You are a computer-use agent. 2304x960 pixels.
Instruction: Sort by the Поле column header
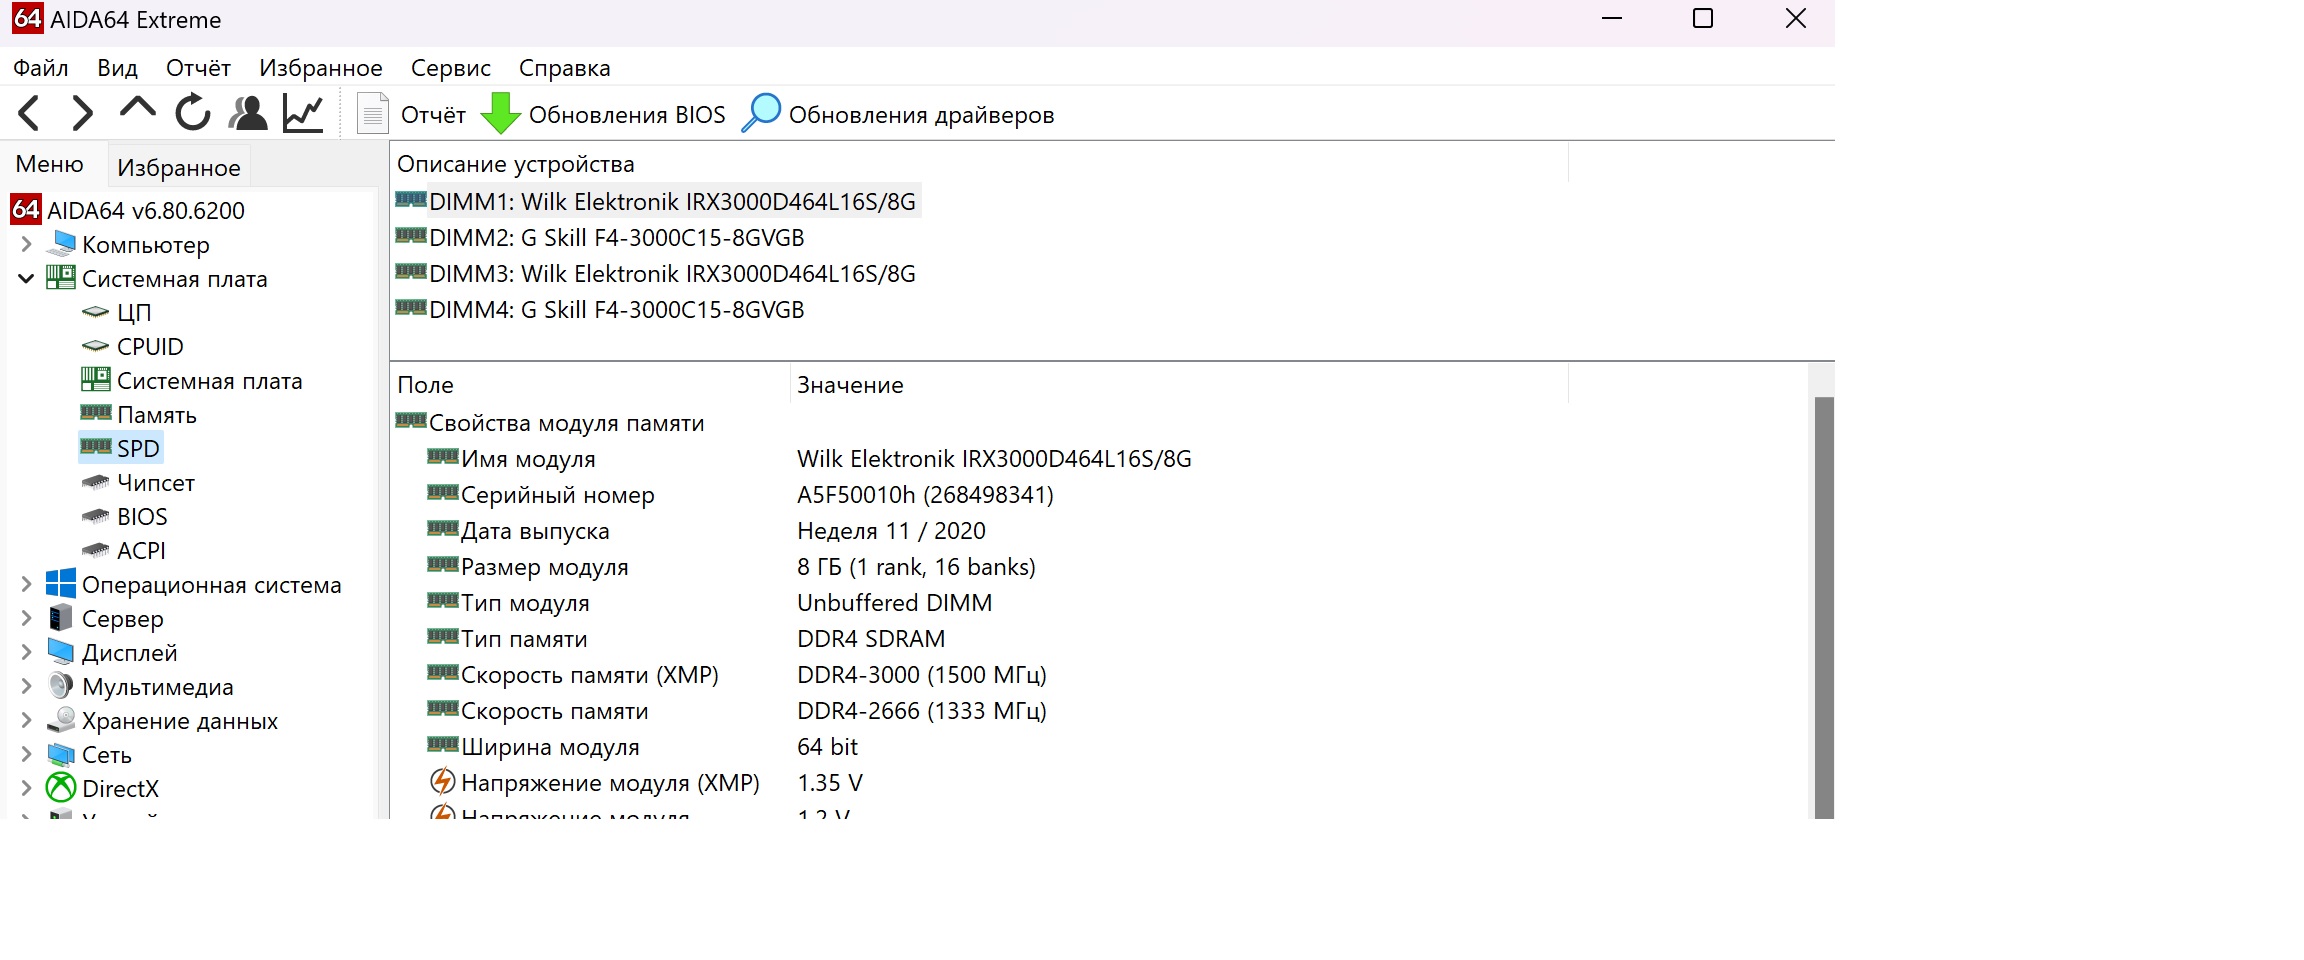click(590, 385)
